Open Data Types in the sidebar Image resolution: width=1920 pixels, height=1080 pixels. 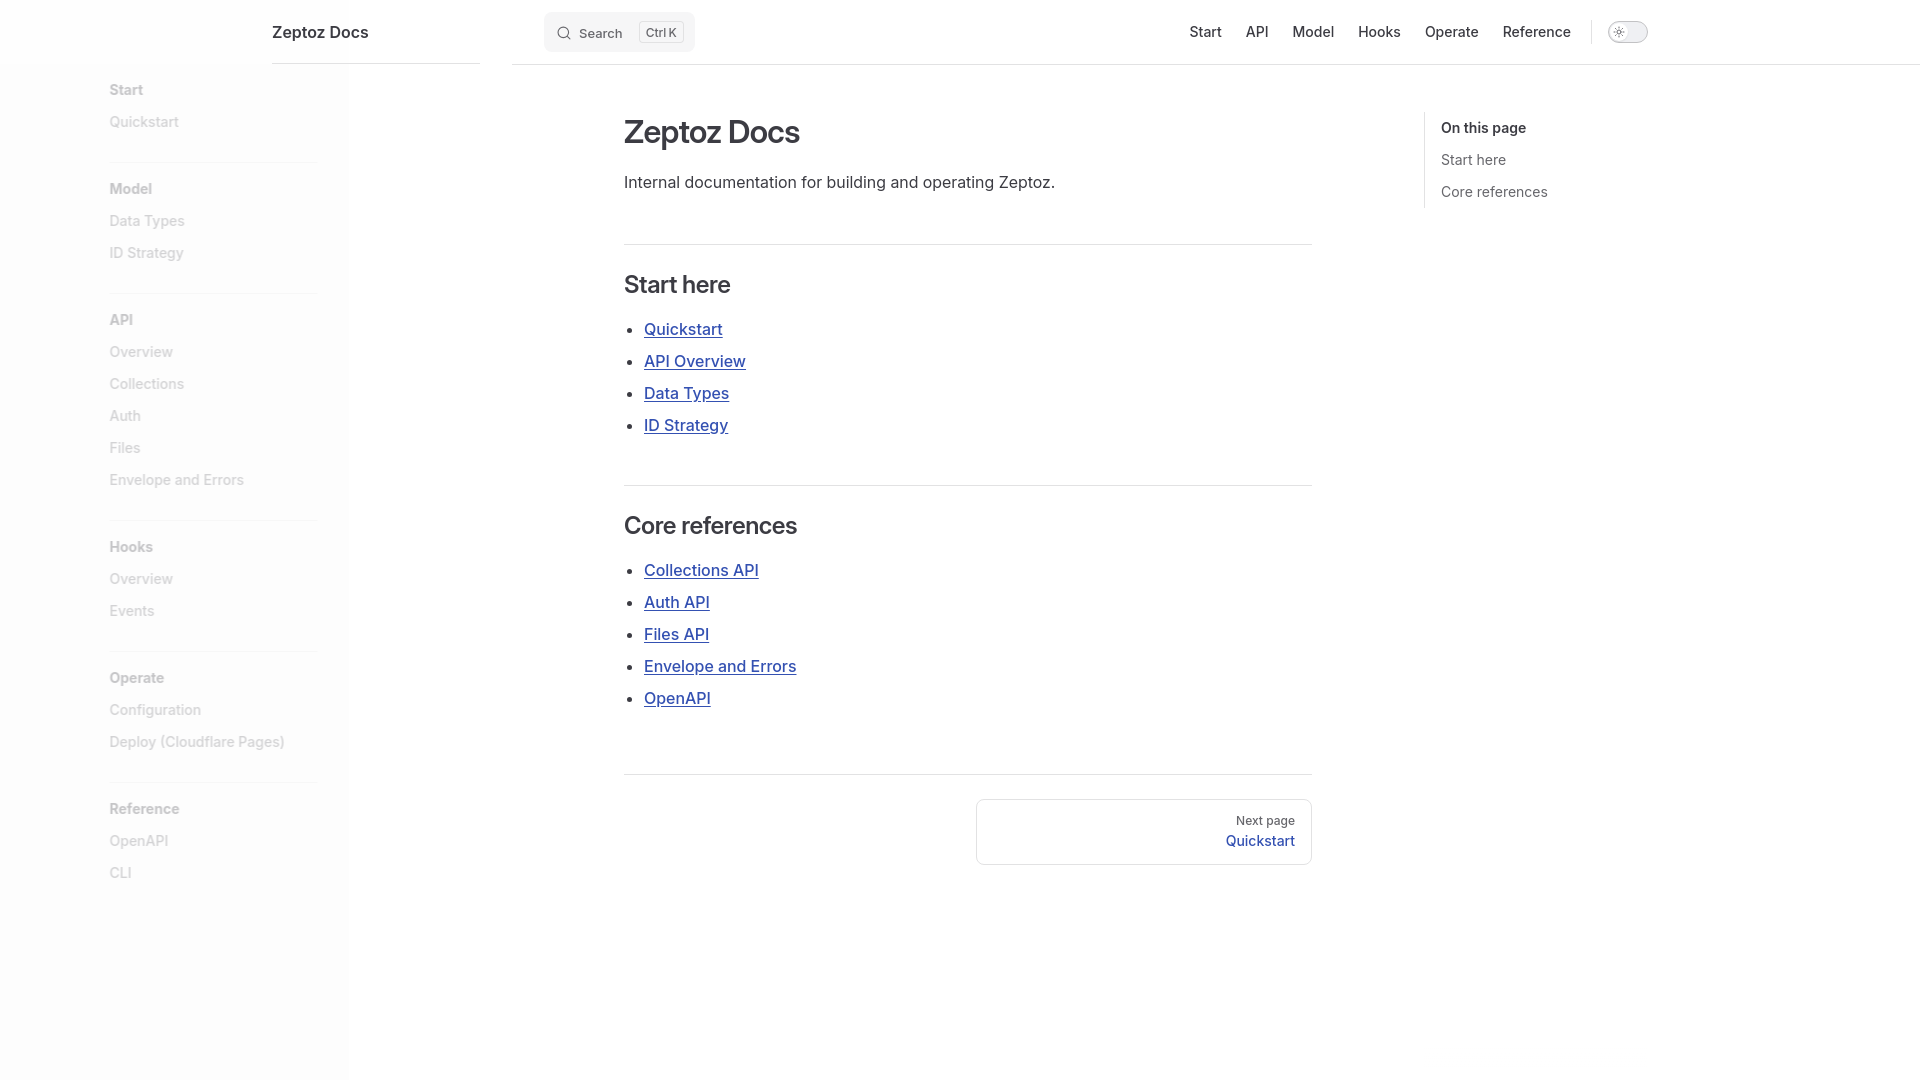click(147, 221)
